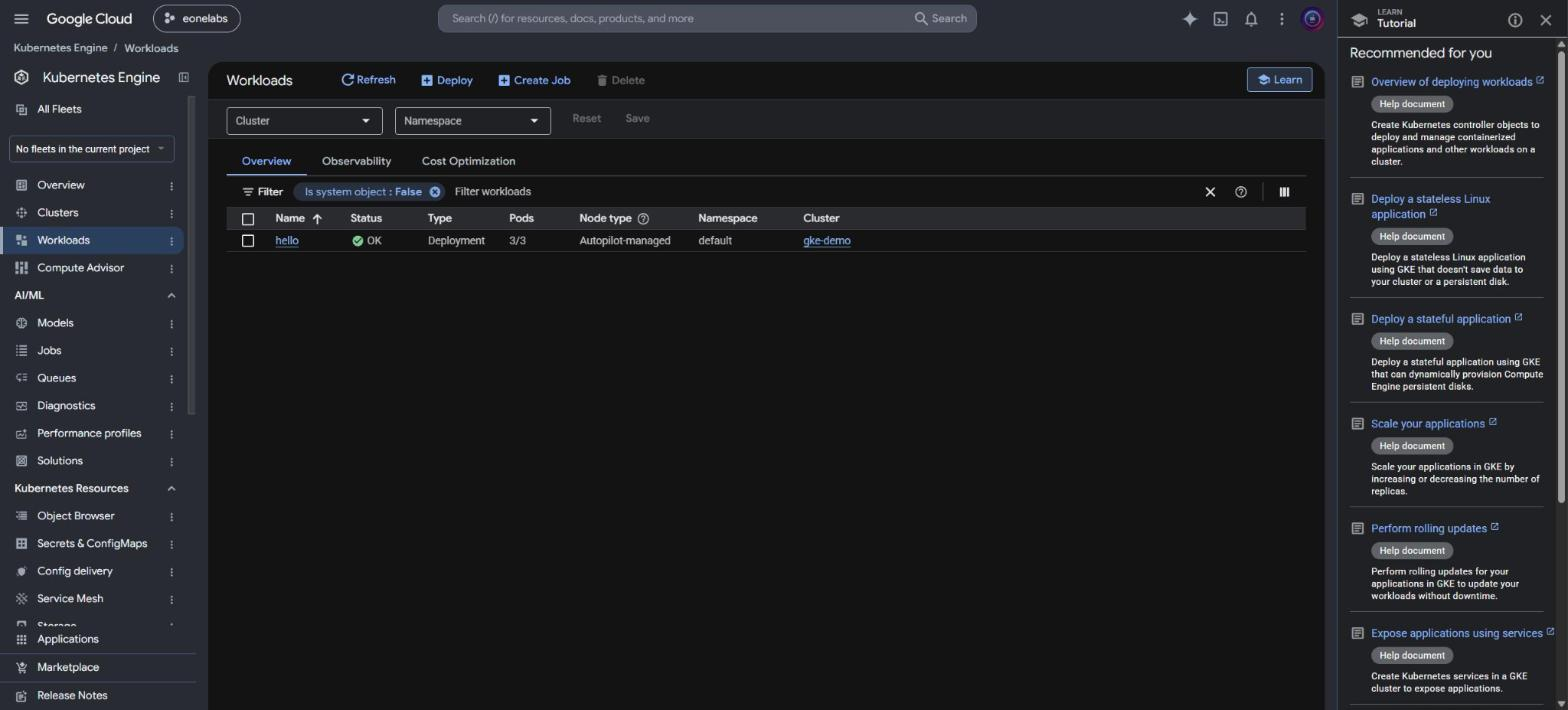Open Secrets & ConfigMaps sidebar item
This screenshot has height=710, width=1568.
[92, 544]
